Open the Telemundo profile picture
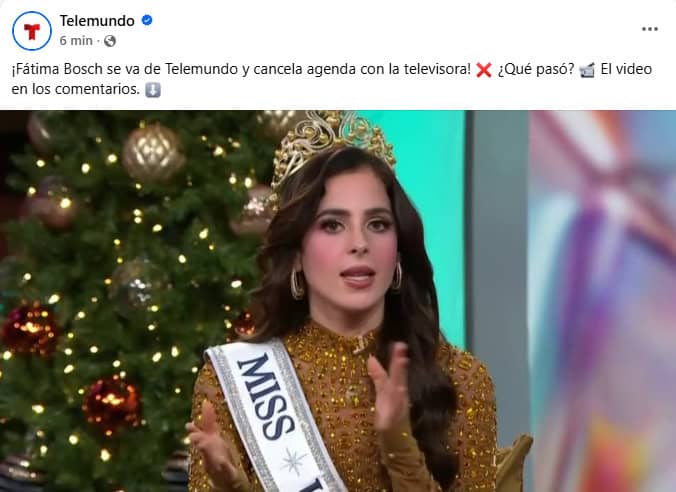 pyautogui.click(x=32, y=31)
